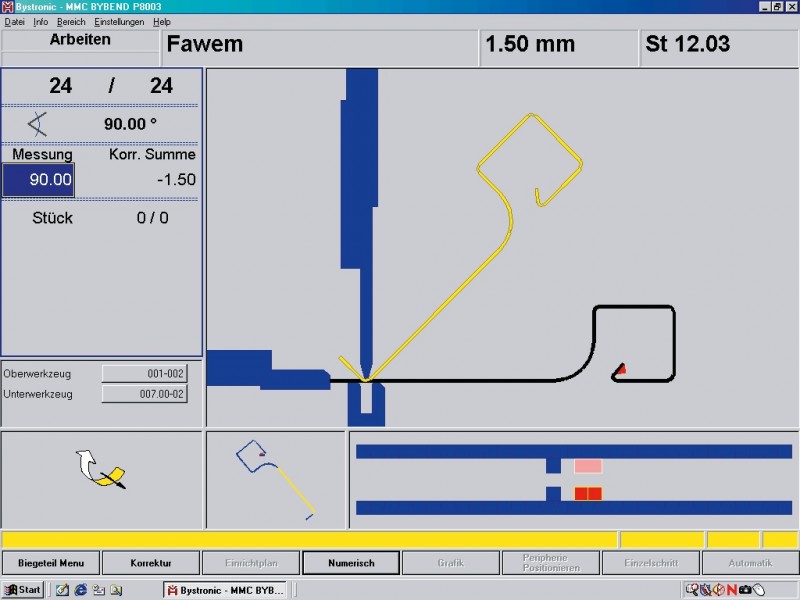
Task: Click the red N icon in system tray
Action: [x=732, y=590]
